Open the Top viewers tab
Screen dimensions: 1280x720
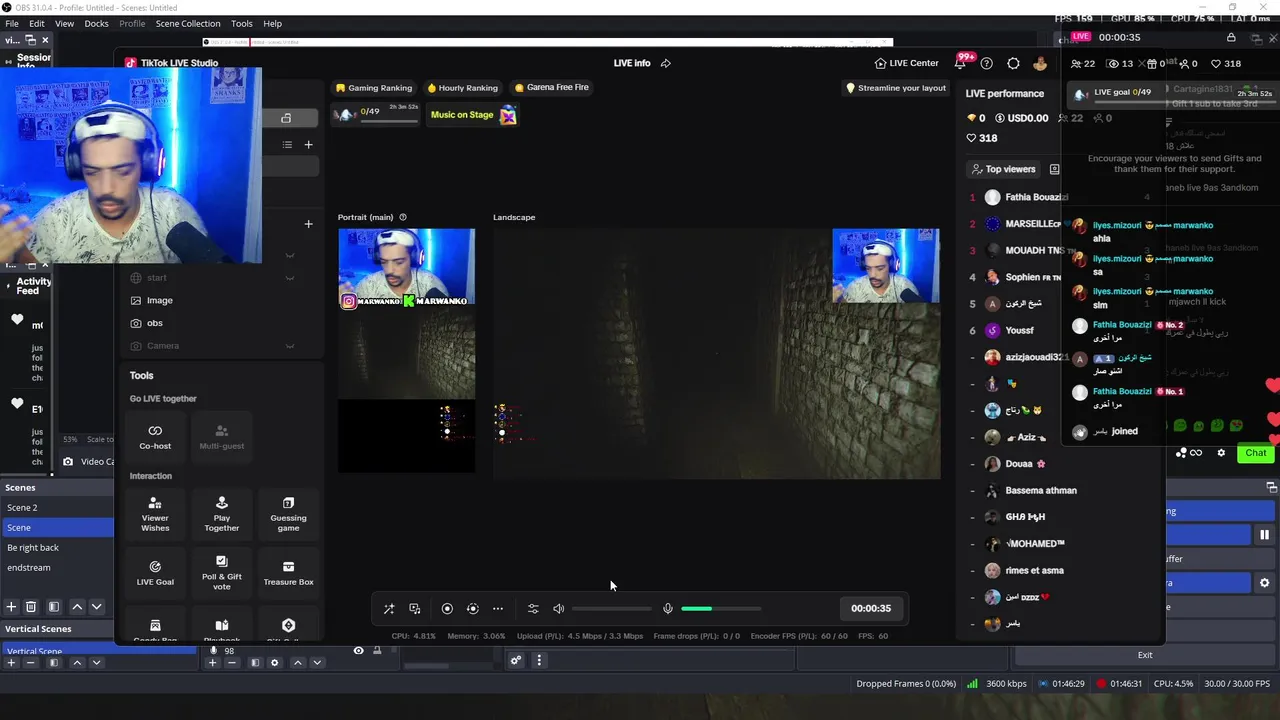point(1004,169)
